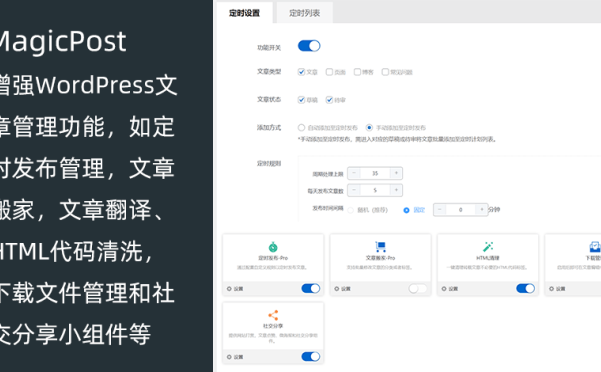Choose the 随机 (推荐) interval option

[x=351, y=210]
